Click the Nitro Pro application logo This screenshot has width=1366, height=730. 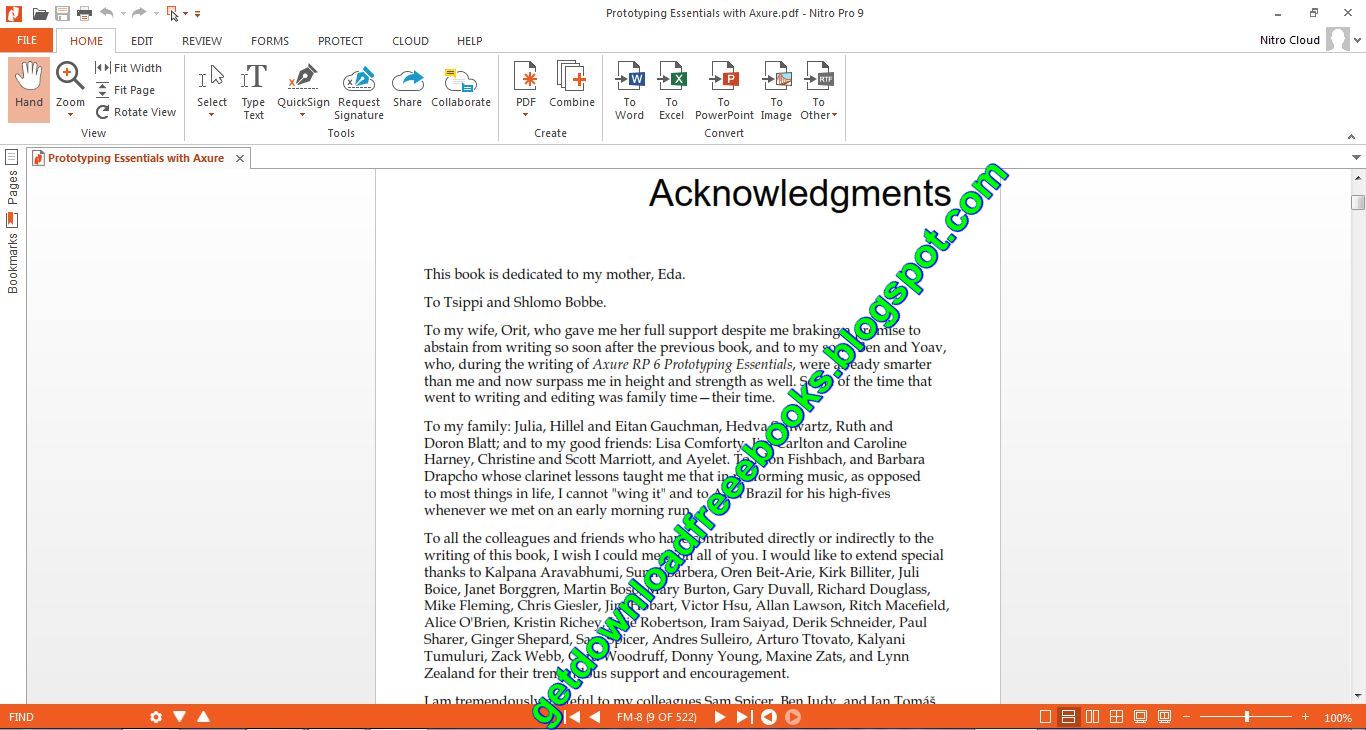(13, 13)
